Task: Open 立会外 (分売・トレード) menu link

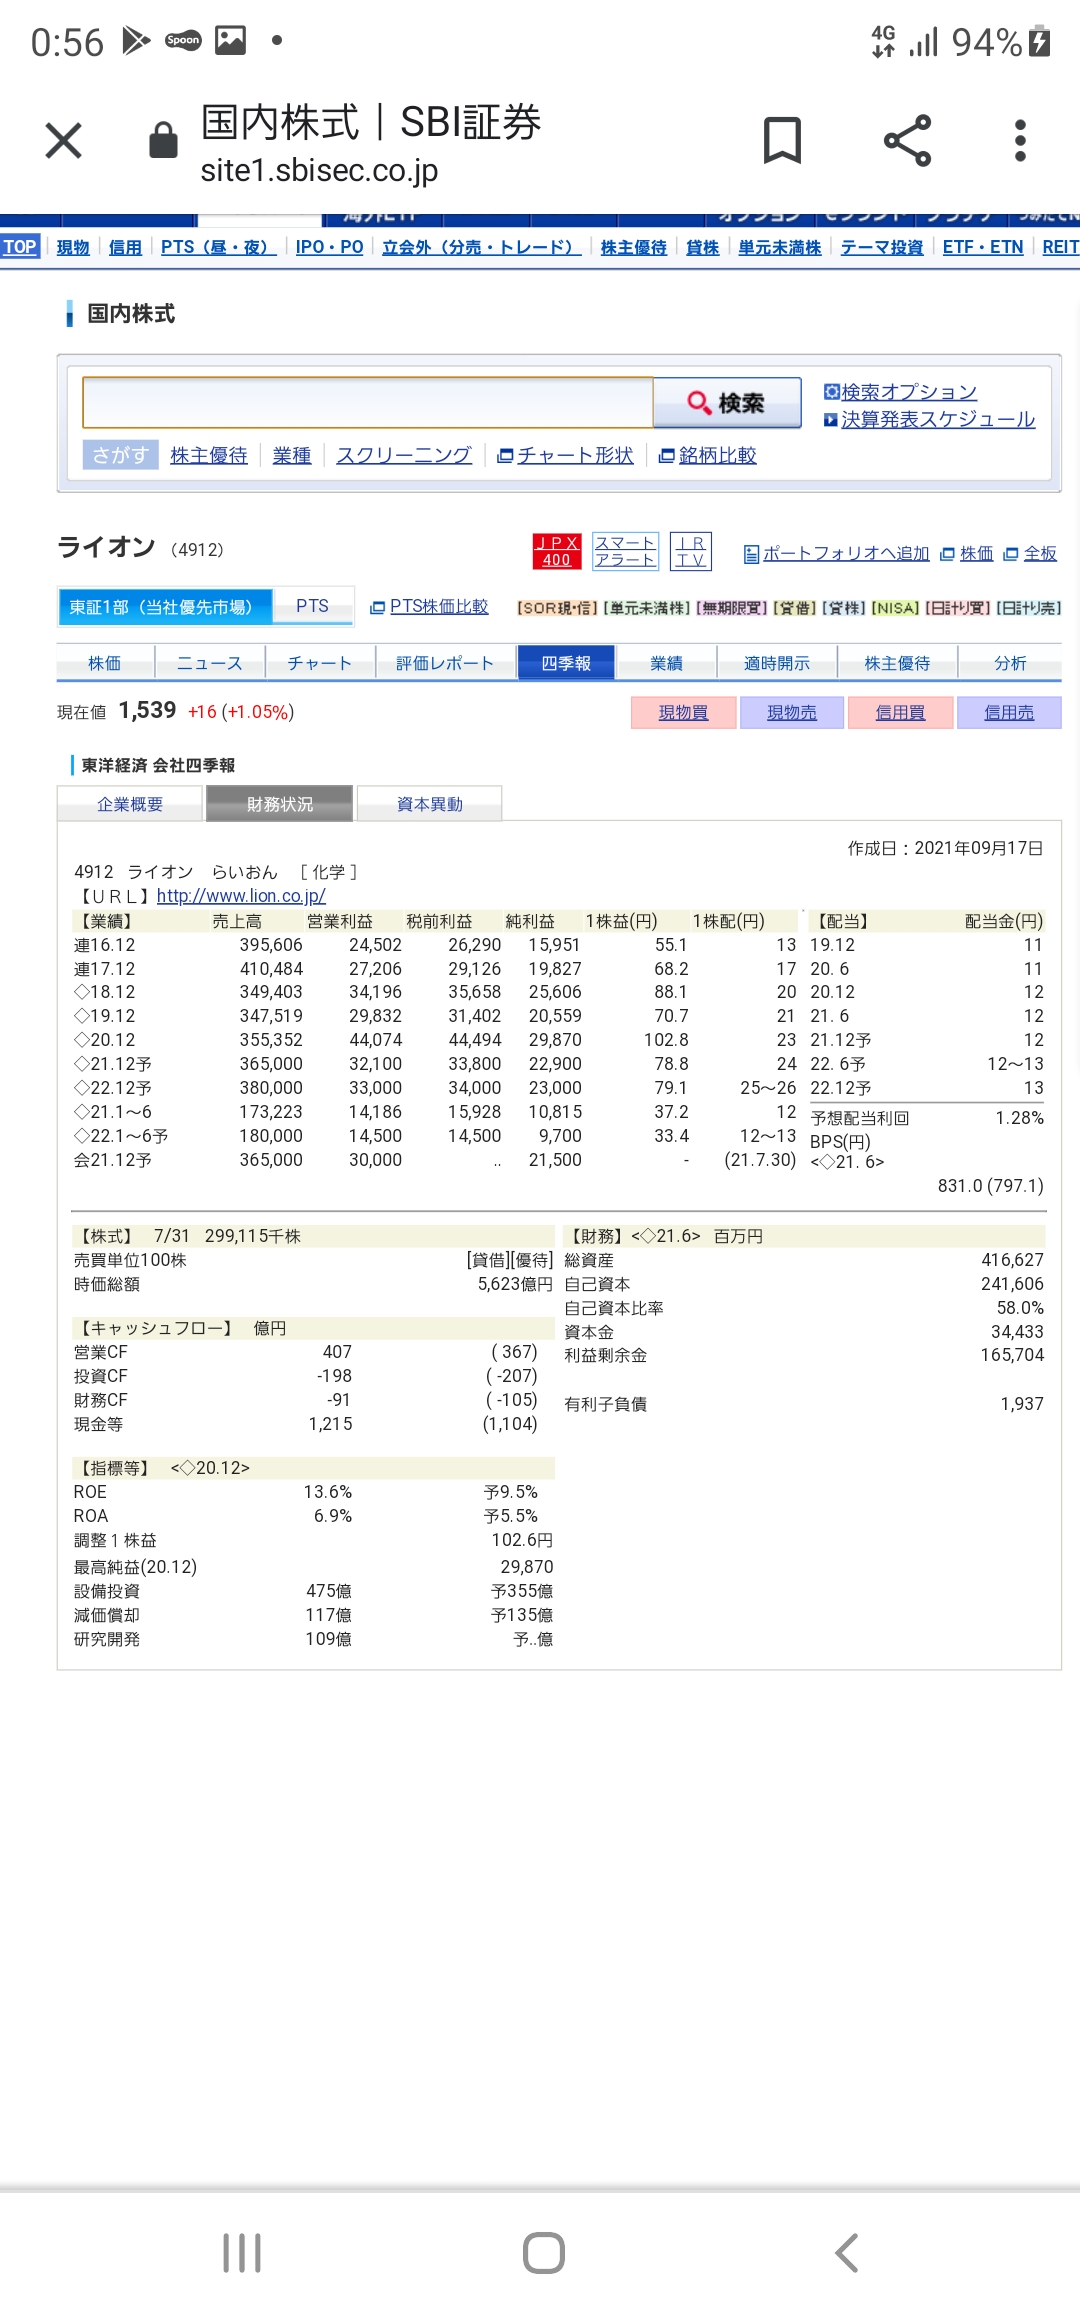Action: [482, 247]
